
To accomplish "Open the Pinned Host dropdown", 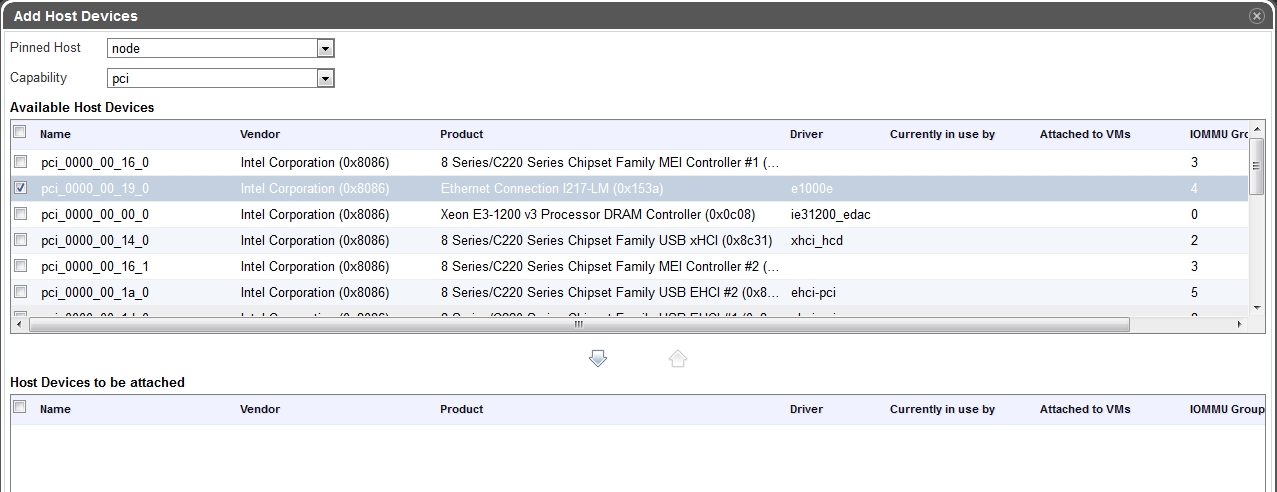I will (324, 48).
